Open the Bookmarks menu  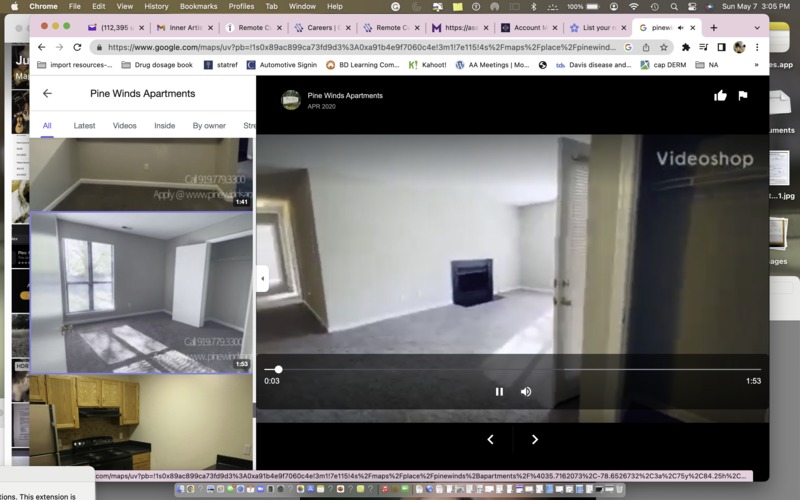(x=198, y=6)
